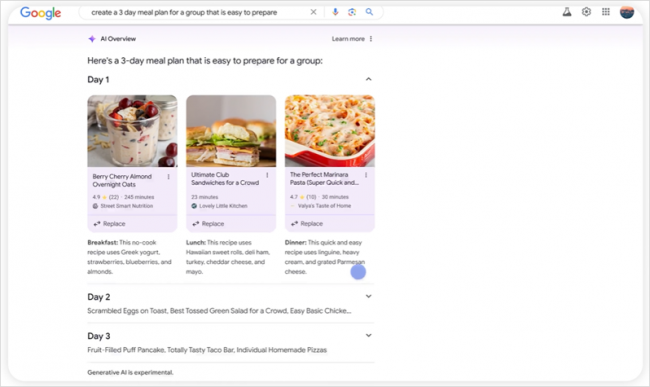The height and width of the screenshot is (387, 650).
Task: Replace the overnight oats breakfast recipe
Action: coord(109,224)
